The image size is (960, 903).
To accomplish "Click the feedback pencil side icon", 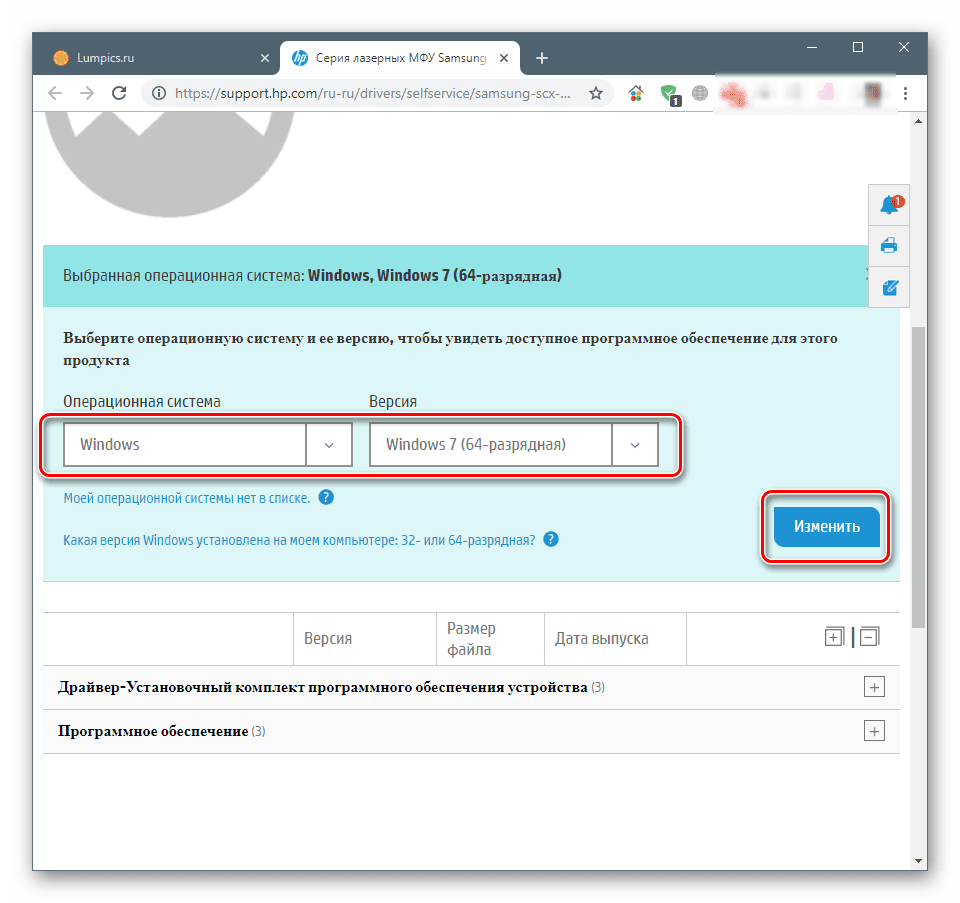I will (890, 287).
